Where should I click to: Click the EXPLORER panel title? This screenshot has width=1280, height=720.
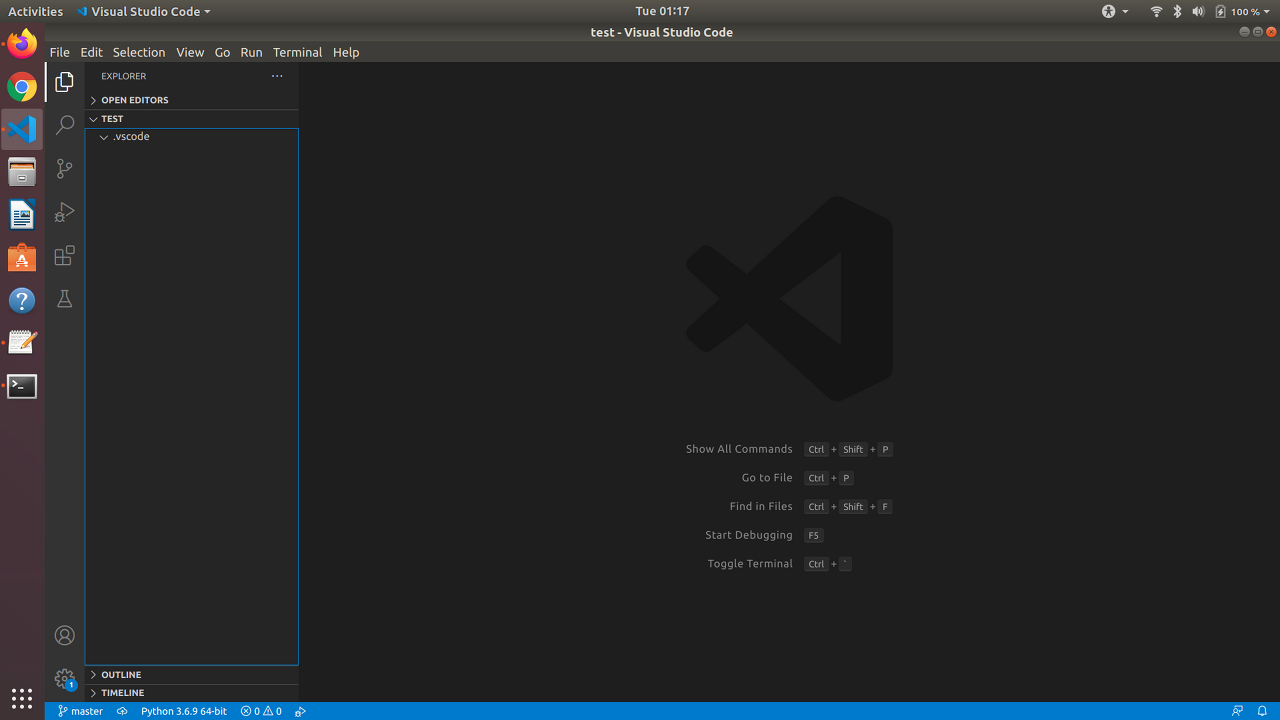point(124,76)
